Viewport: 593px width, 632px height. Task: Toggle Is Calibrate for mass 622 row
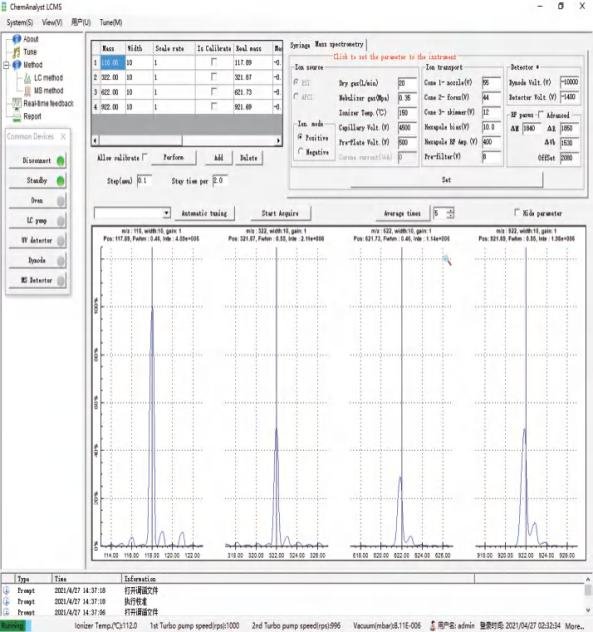click(x=214, y=91)
